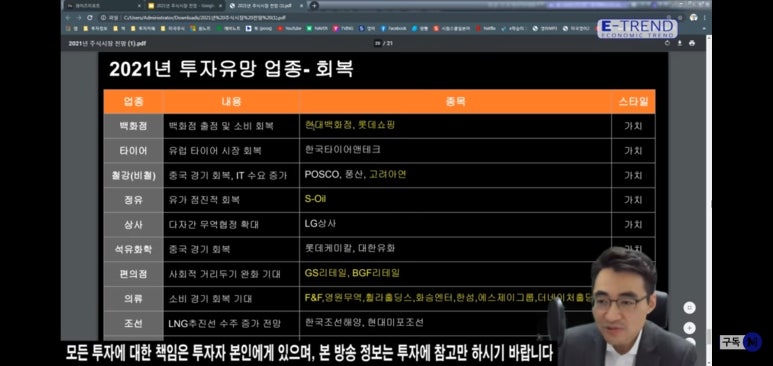This screenshot has width=773, height=366.
Task: Click the S-Oil stock cell
Action: pyautogui.click(x=455, y=199)
